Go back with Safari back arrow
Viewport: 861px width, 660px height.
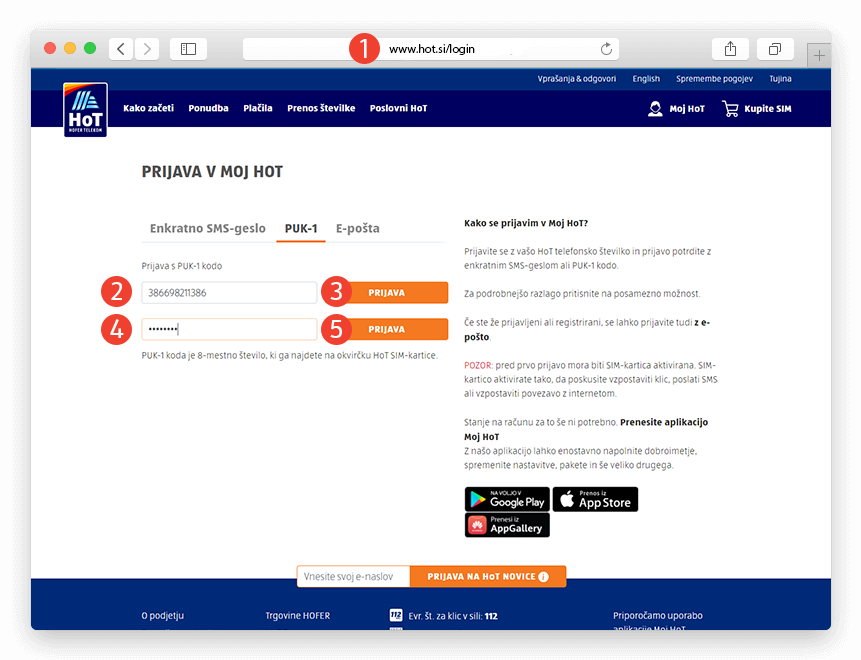[x=121, y=49]
